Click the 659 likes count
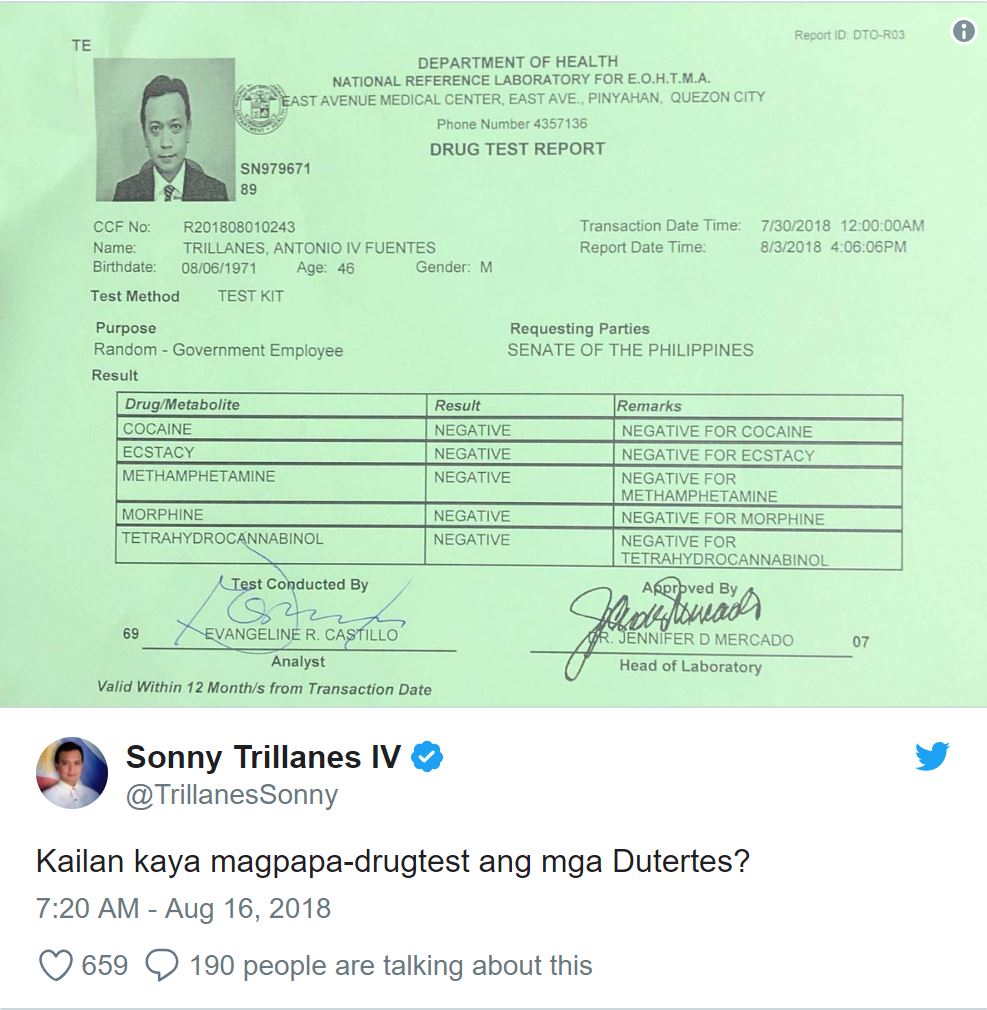987x1010 pixels. click(104, 966)
